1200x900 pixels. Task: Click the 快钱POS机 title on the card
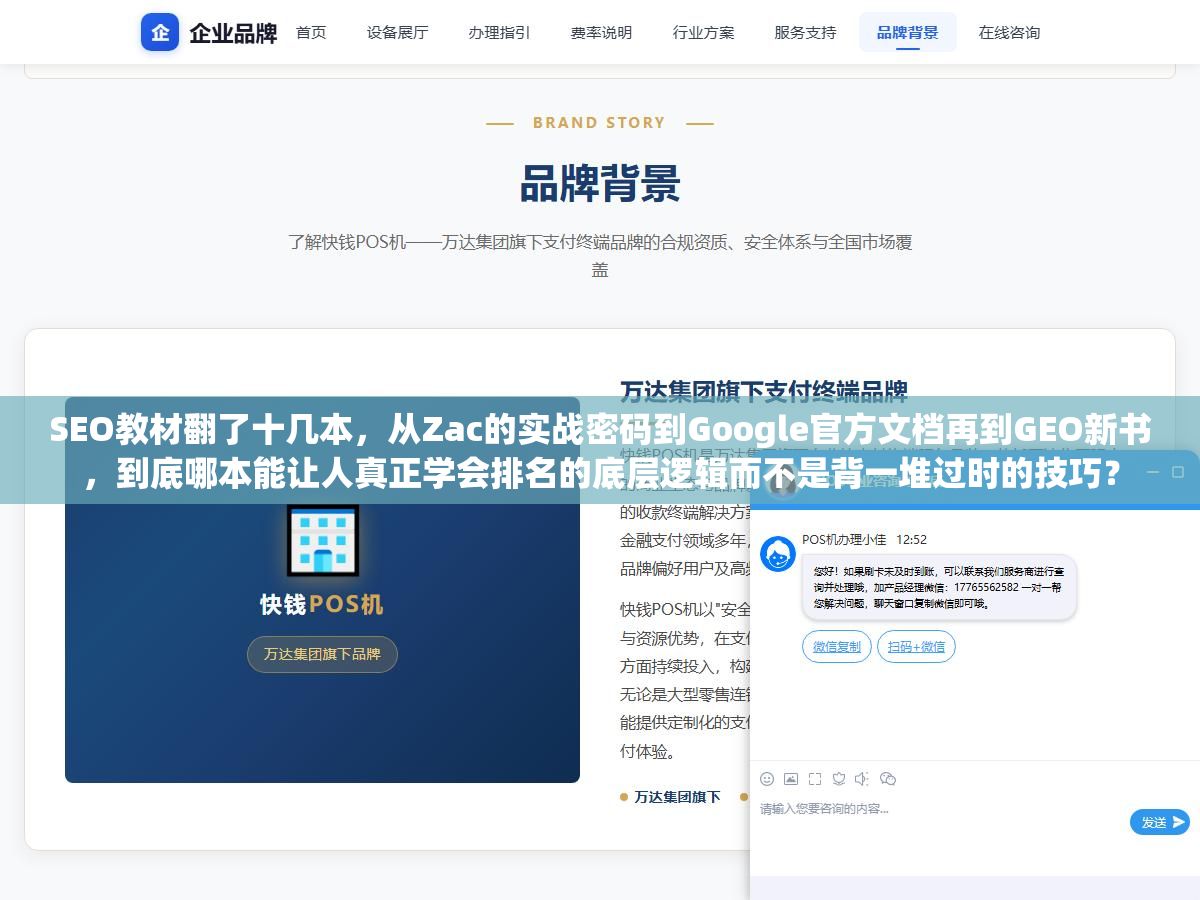click(x=322, y=605)
